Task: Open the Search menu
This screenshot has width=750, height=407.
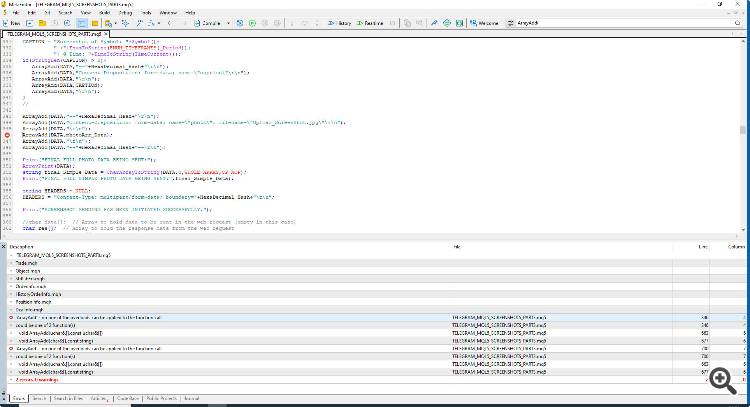Action: pos(65,13)
